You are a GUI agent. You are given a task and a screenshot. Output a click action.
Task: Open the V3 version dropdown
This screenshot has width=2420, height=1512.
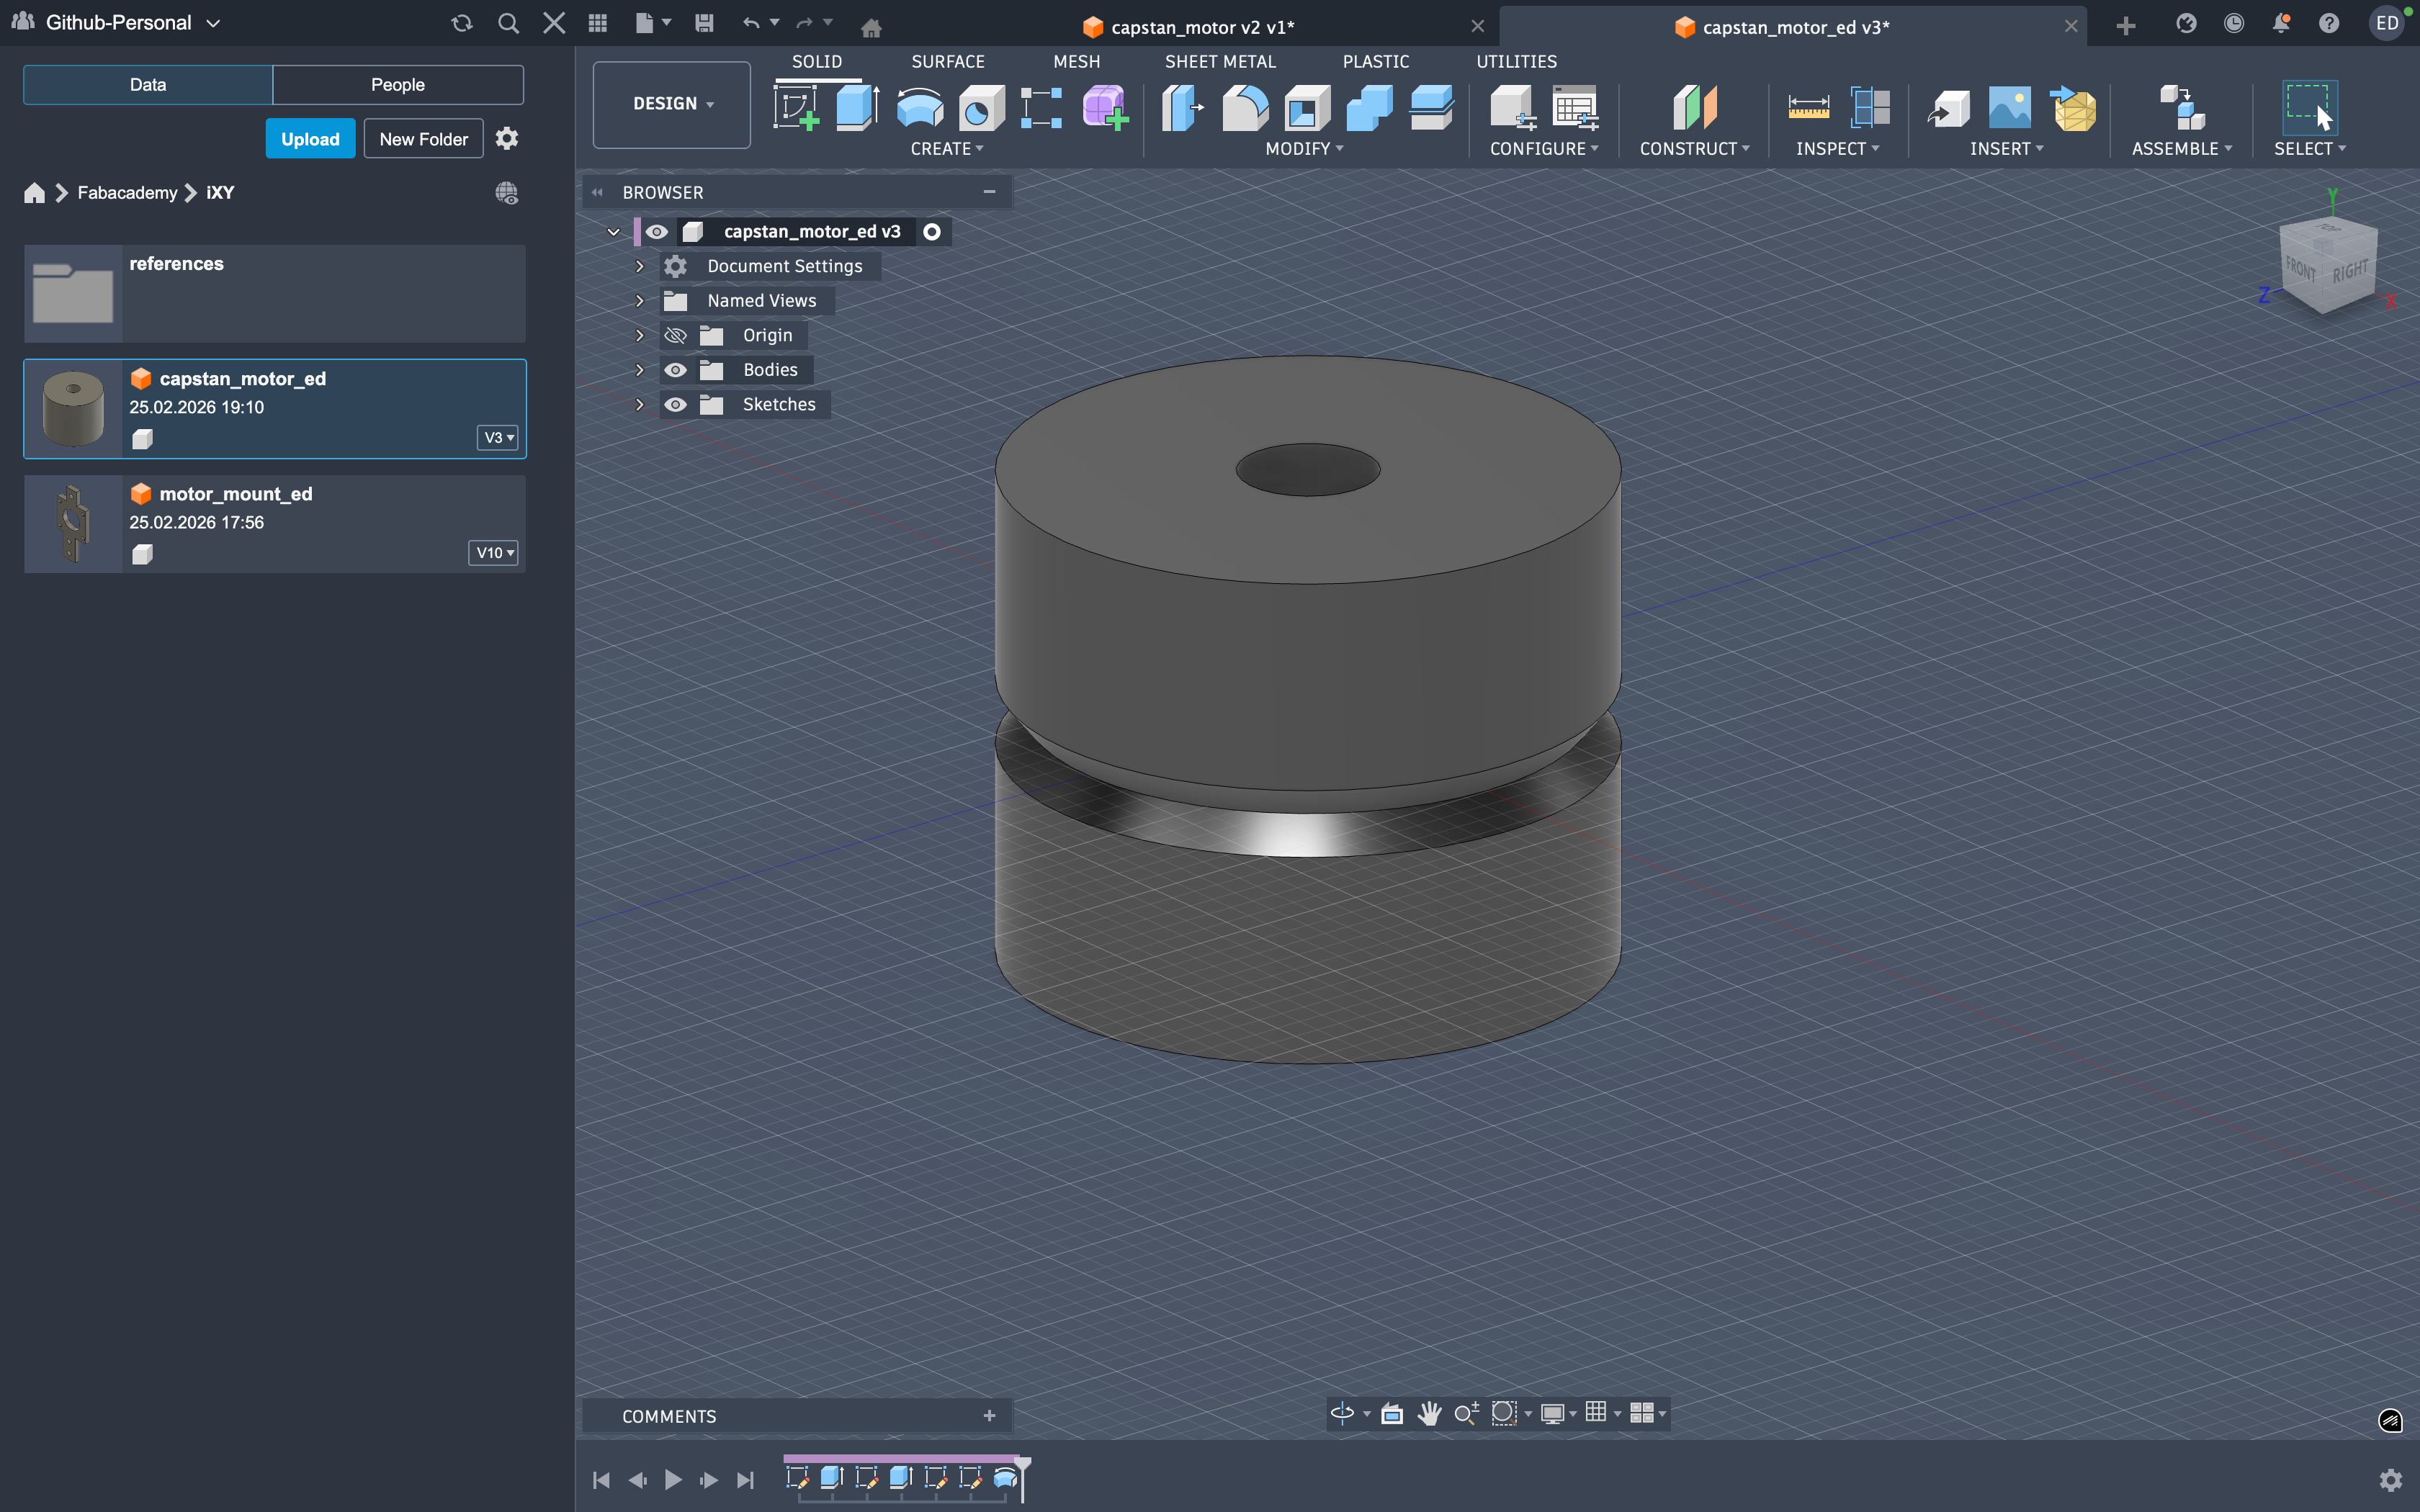coord(498,438)
